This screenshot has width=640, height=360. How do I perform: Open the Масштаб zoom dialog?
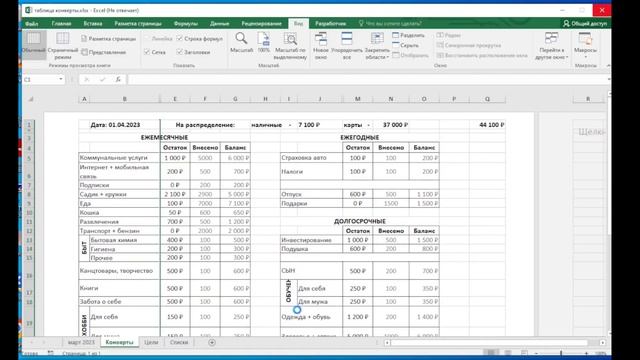pyautogui.click(x=241, y=43)
